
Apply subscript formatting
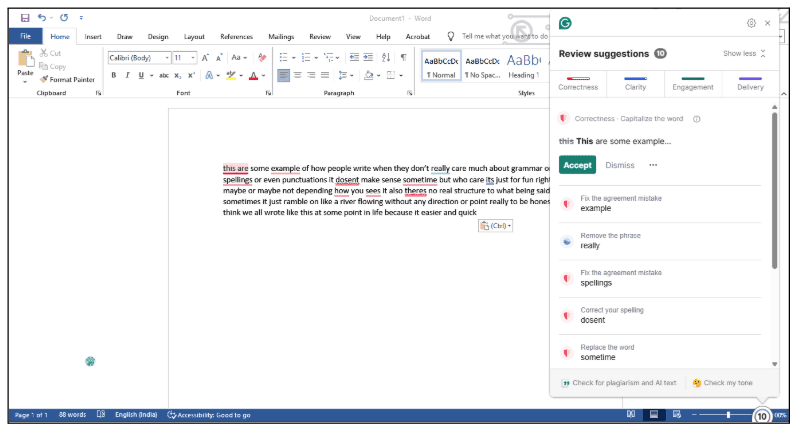click(178, 76)
